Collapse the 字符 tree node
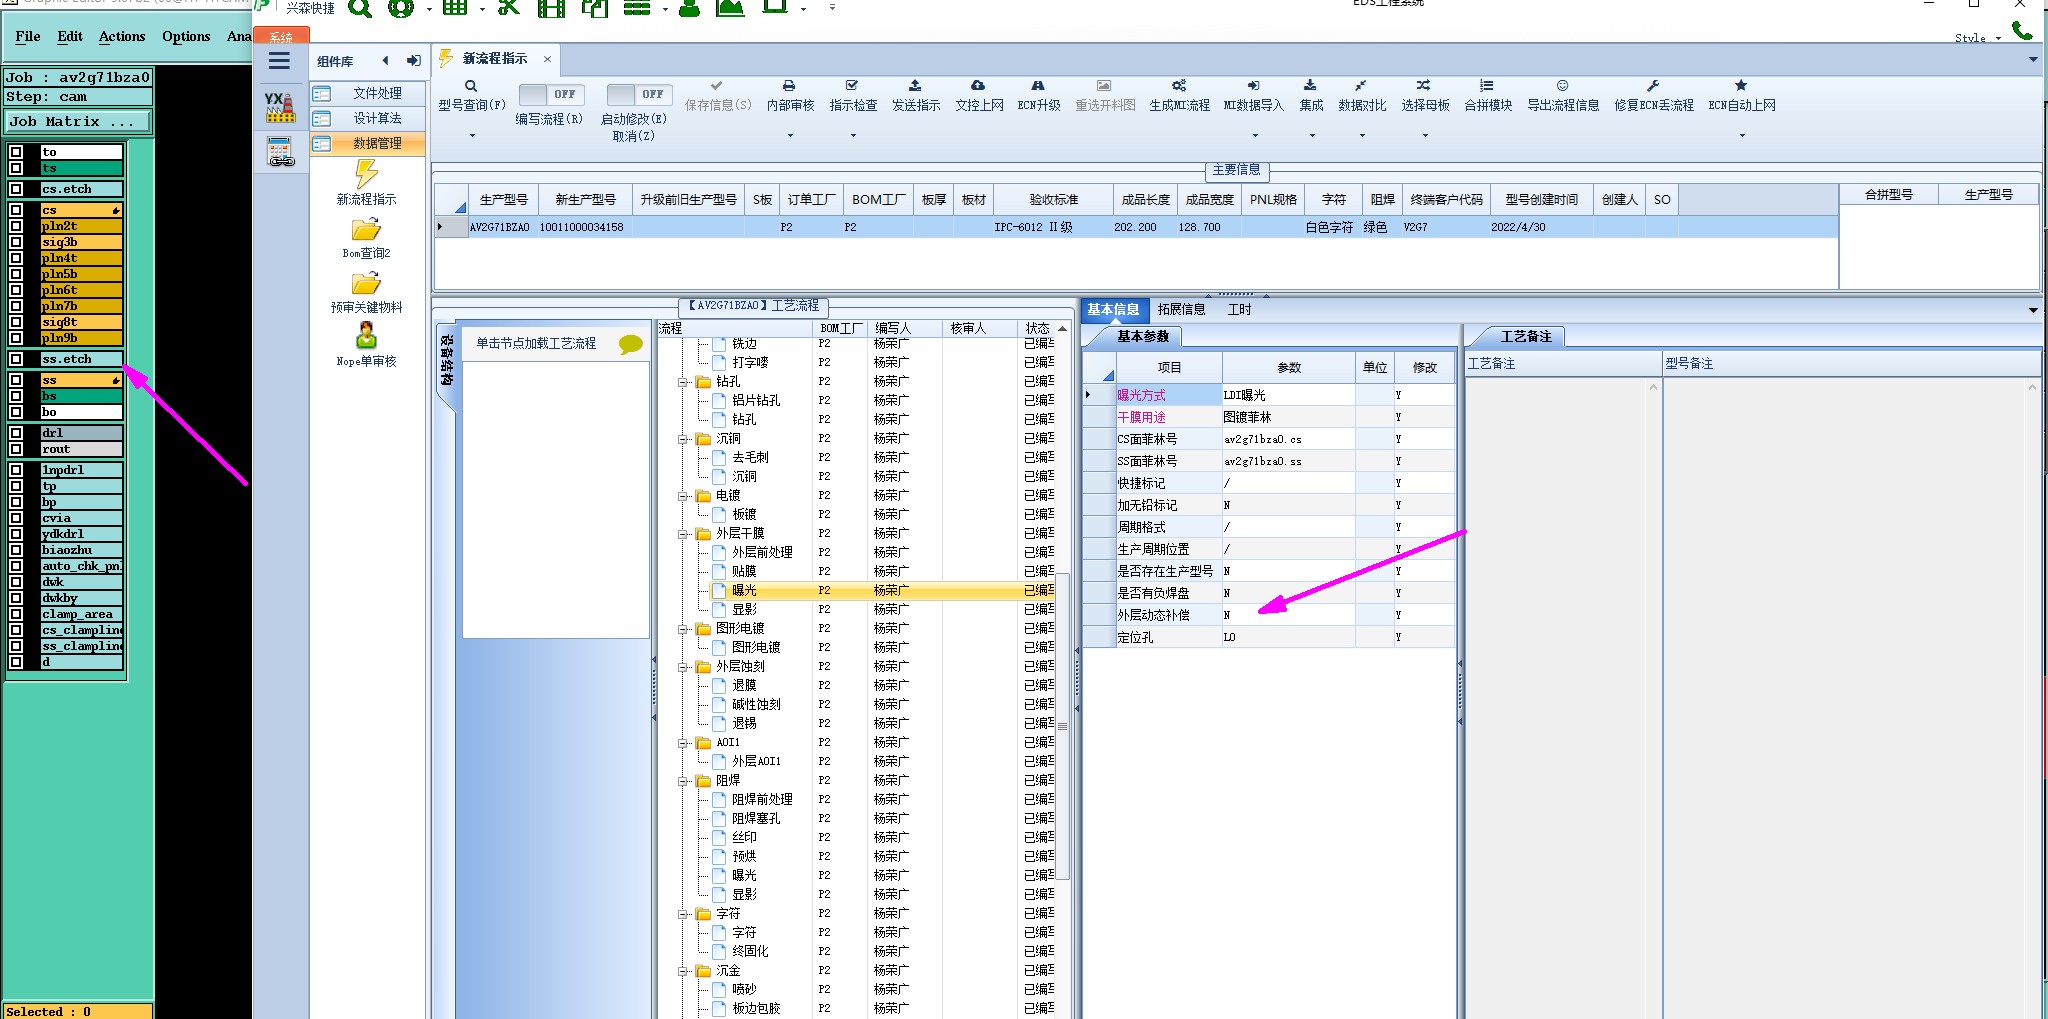Screen dimensions: 2048x1019 (x=684, y=914)
